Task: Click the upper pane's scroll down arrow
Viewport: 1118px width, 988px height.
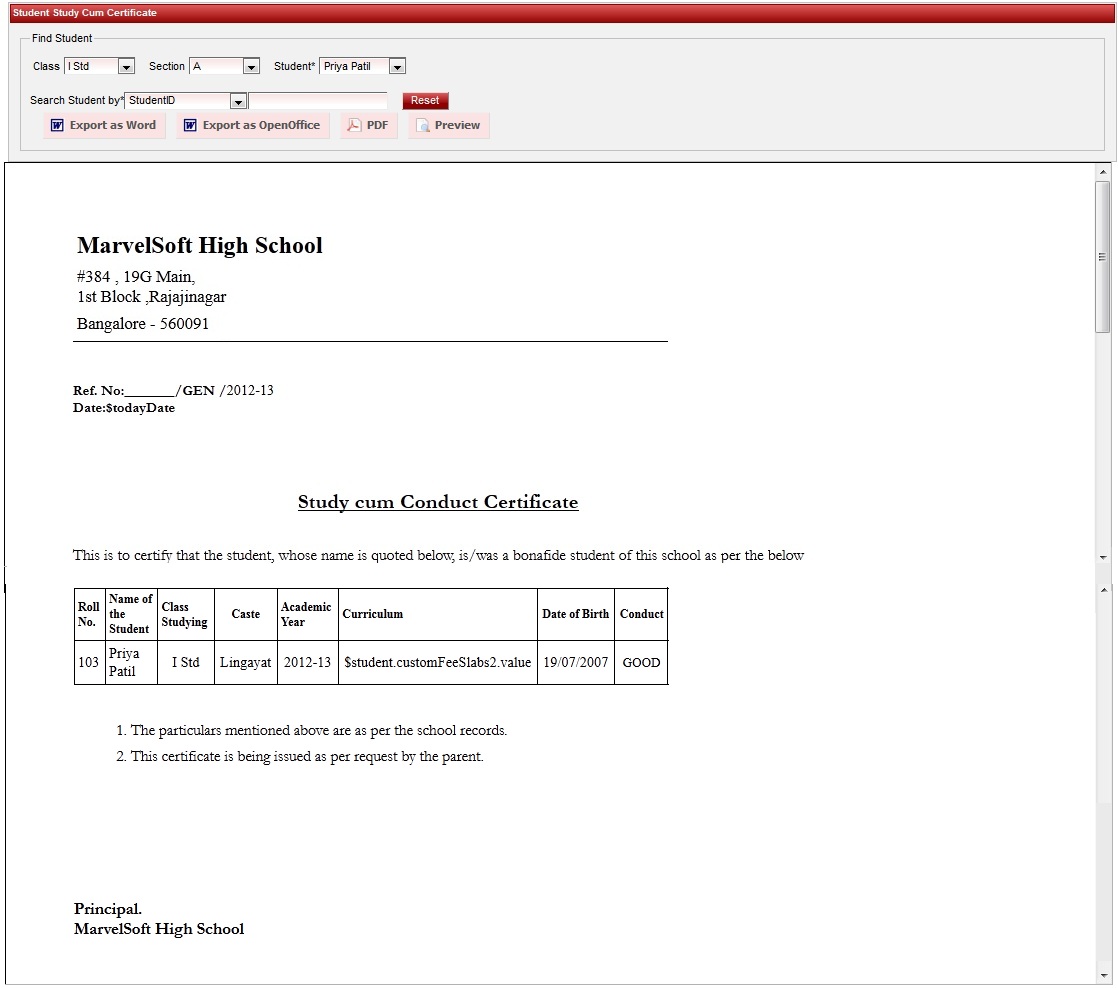Action: [x=1103, y=557]
